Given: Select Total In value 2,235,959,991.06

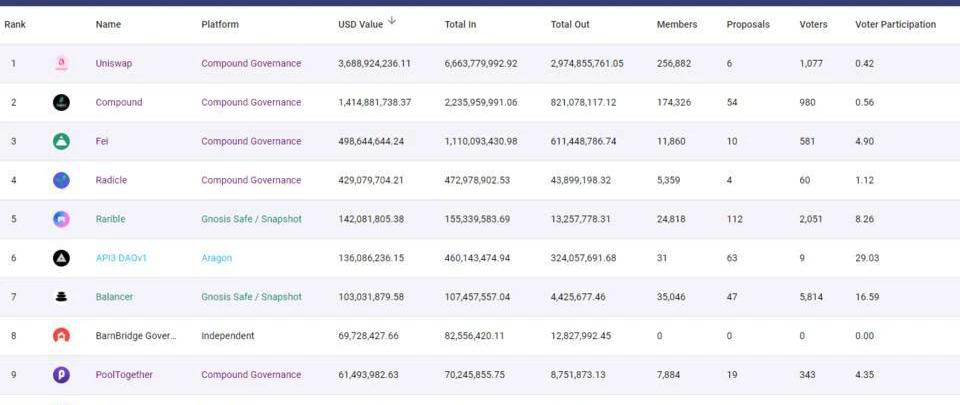Looking at the screenshot, I should click(x=481, y=102).
